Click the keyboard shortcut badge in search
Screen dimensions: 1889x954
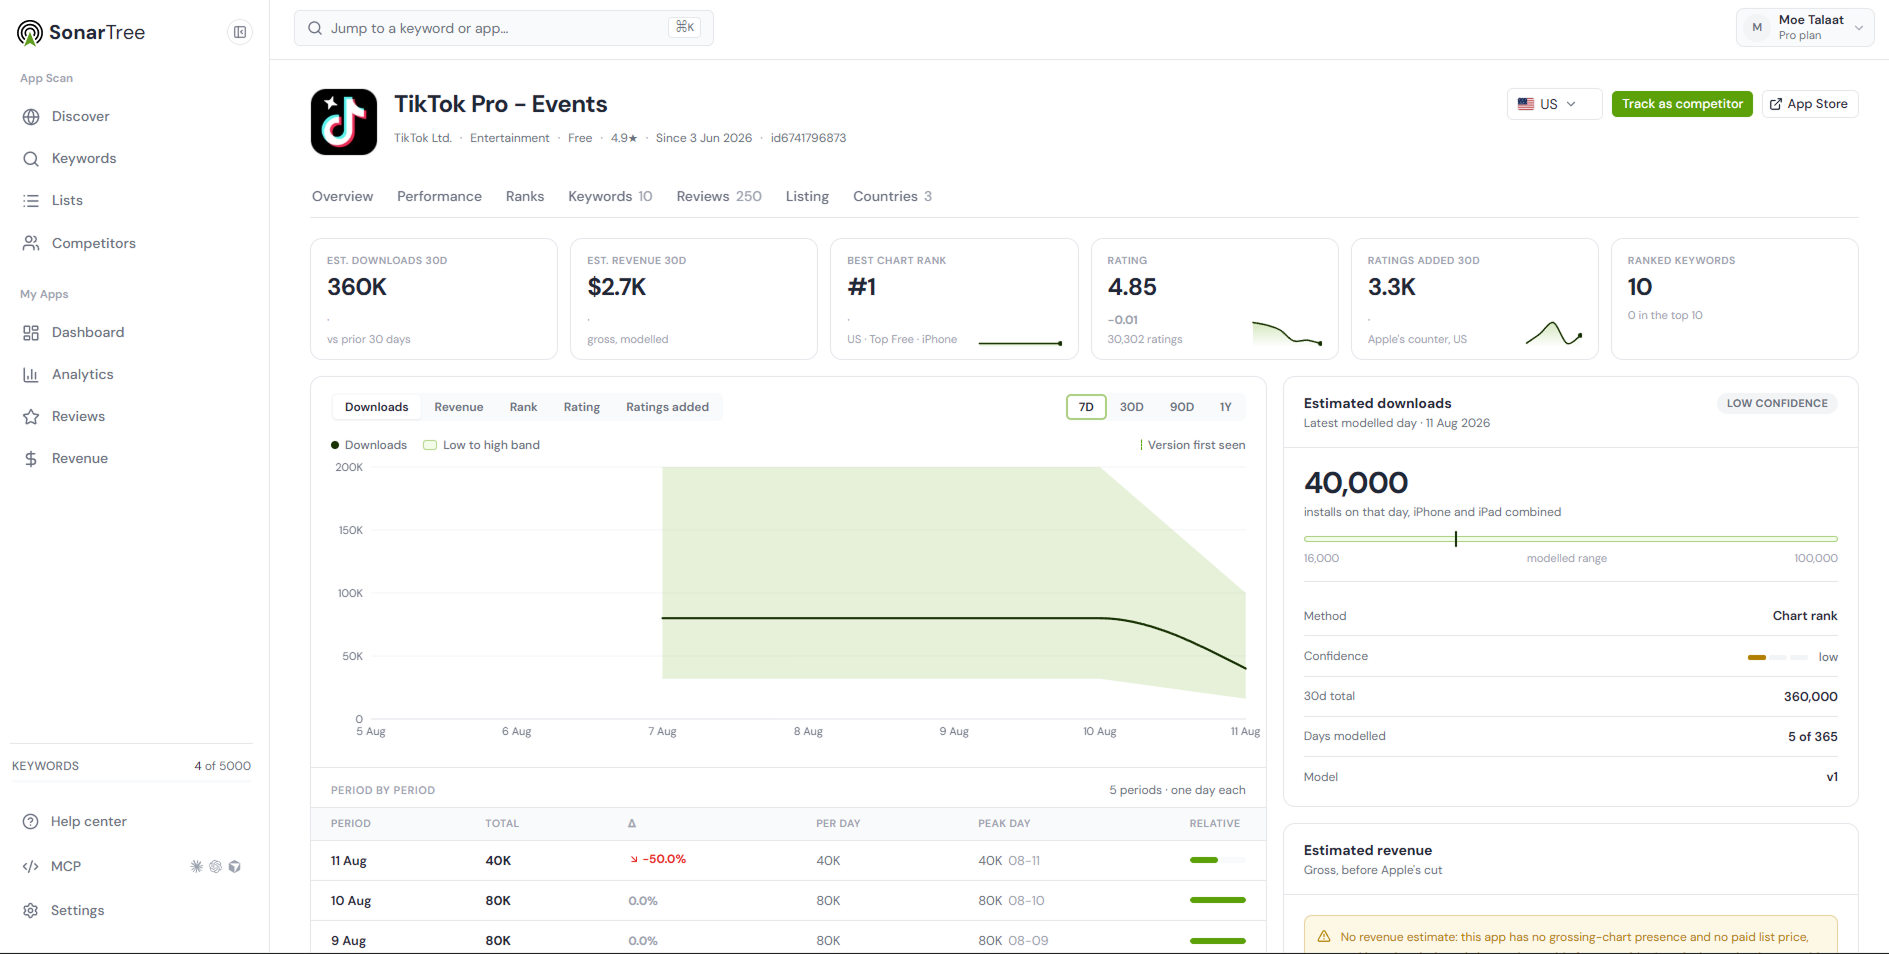point(685,28)
